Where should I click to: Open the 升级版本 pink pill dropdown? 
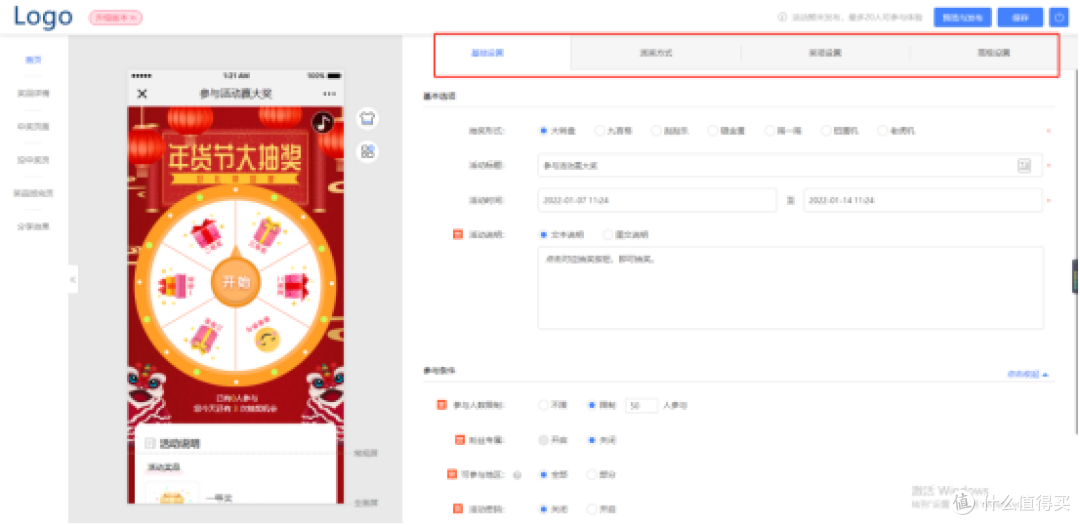click(115, 18)
